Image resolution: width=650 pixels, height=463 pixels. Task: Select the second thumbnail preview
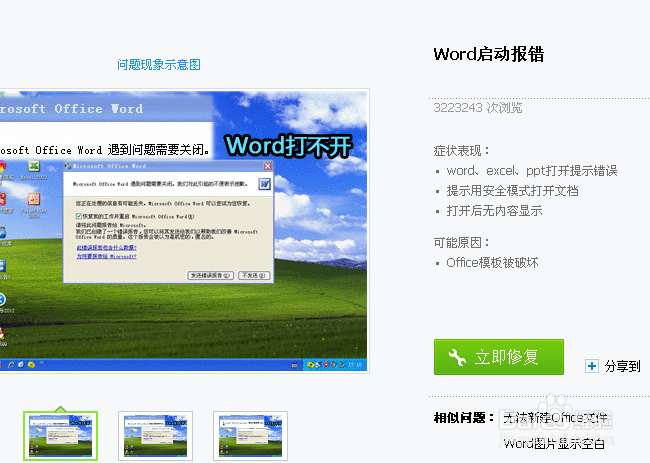155,436
